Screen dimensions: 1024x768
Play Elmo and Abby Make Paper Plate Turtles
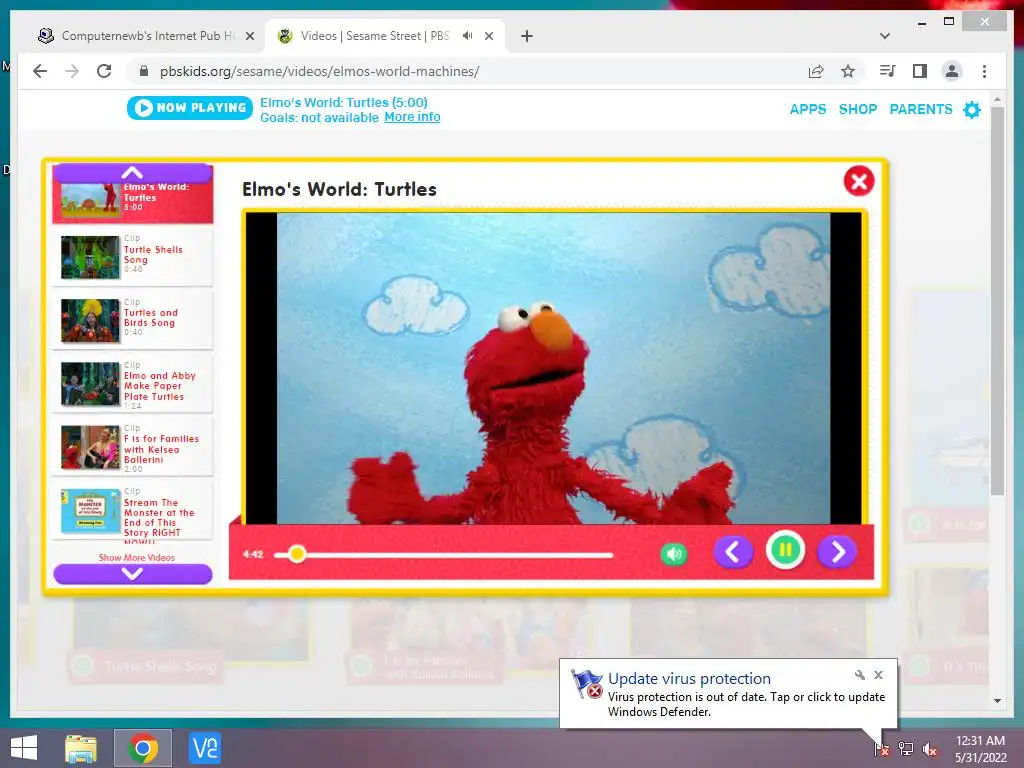click(133, 383)
